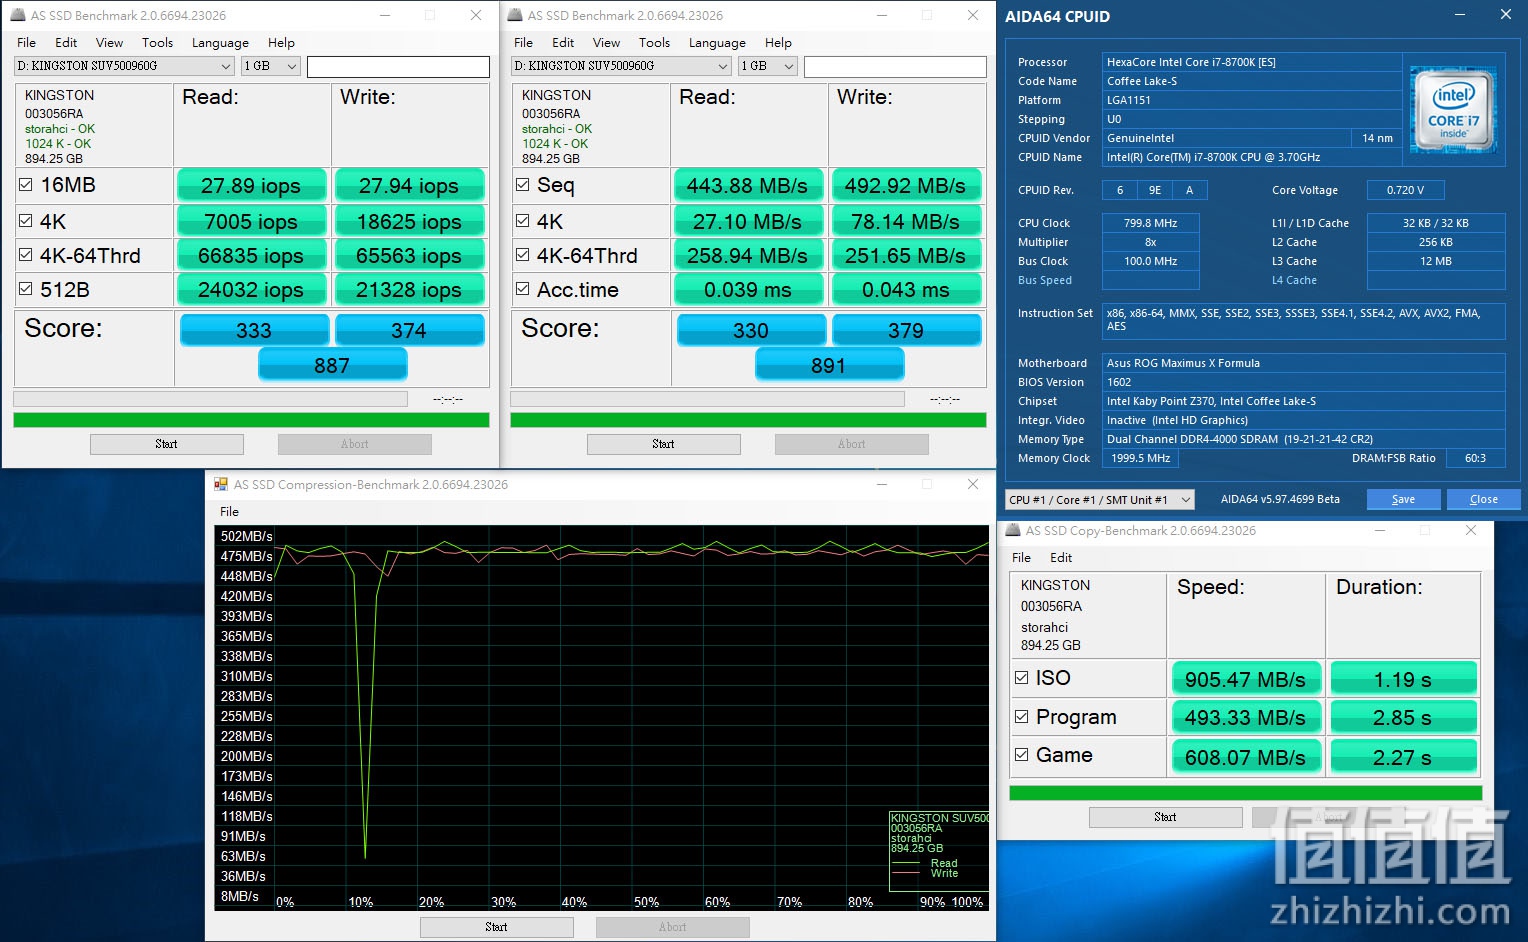Open Edit menu in the left iops window

[x=66, y=42]
